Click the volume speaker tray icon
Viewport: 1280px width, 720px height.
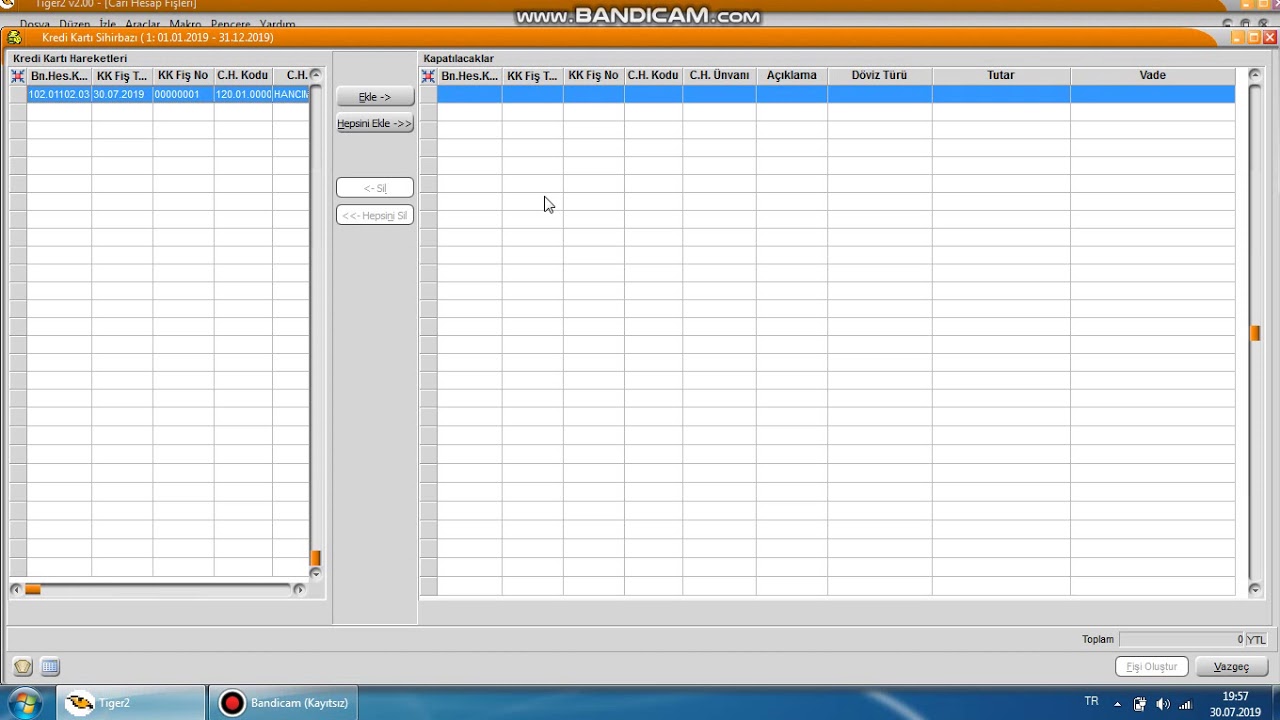click(x=1162, y=704)
